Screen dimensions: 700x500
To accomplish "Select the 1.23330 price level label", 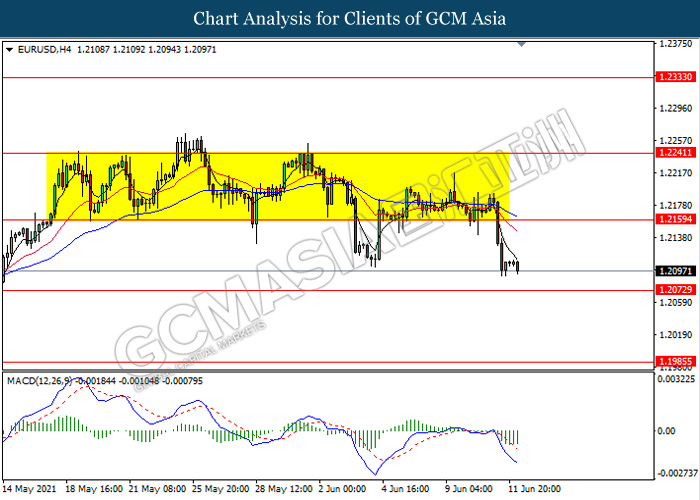I will point(675,77).
